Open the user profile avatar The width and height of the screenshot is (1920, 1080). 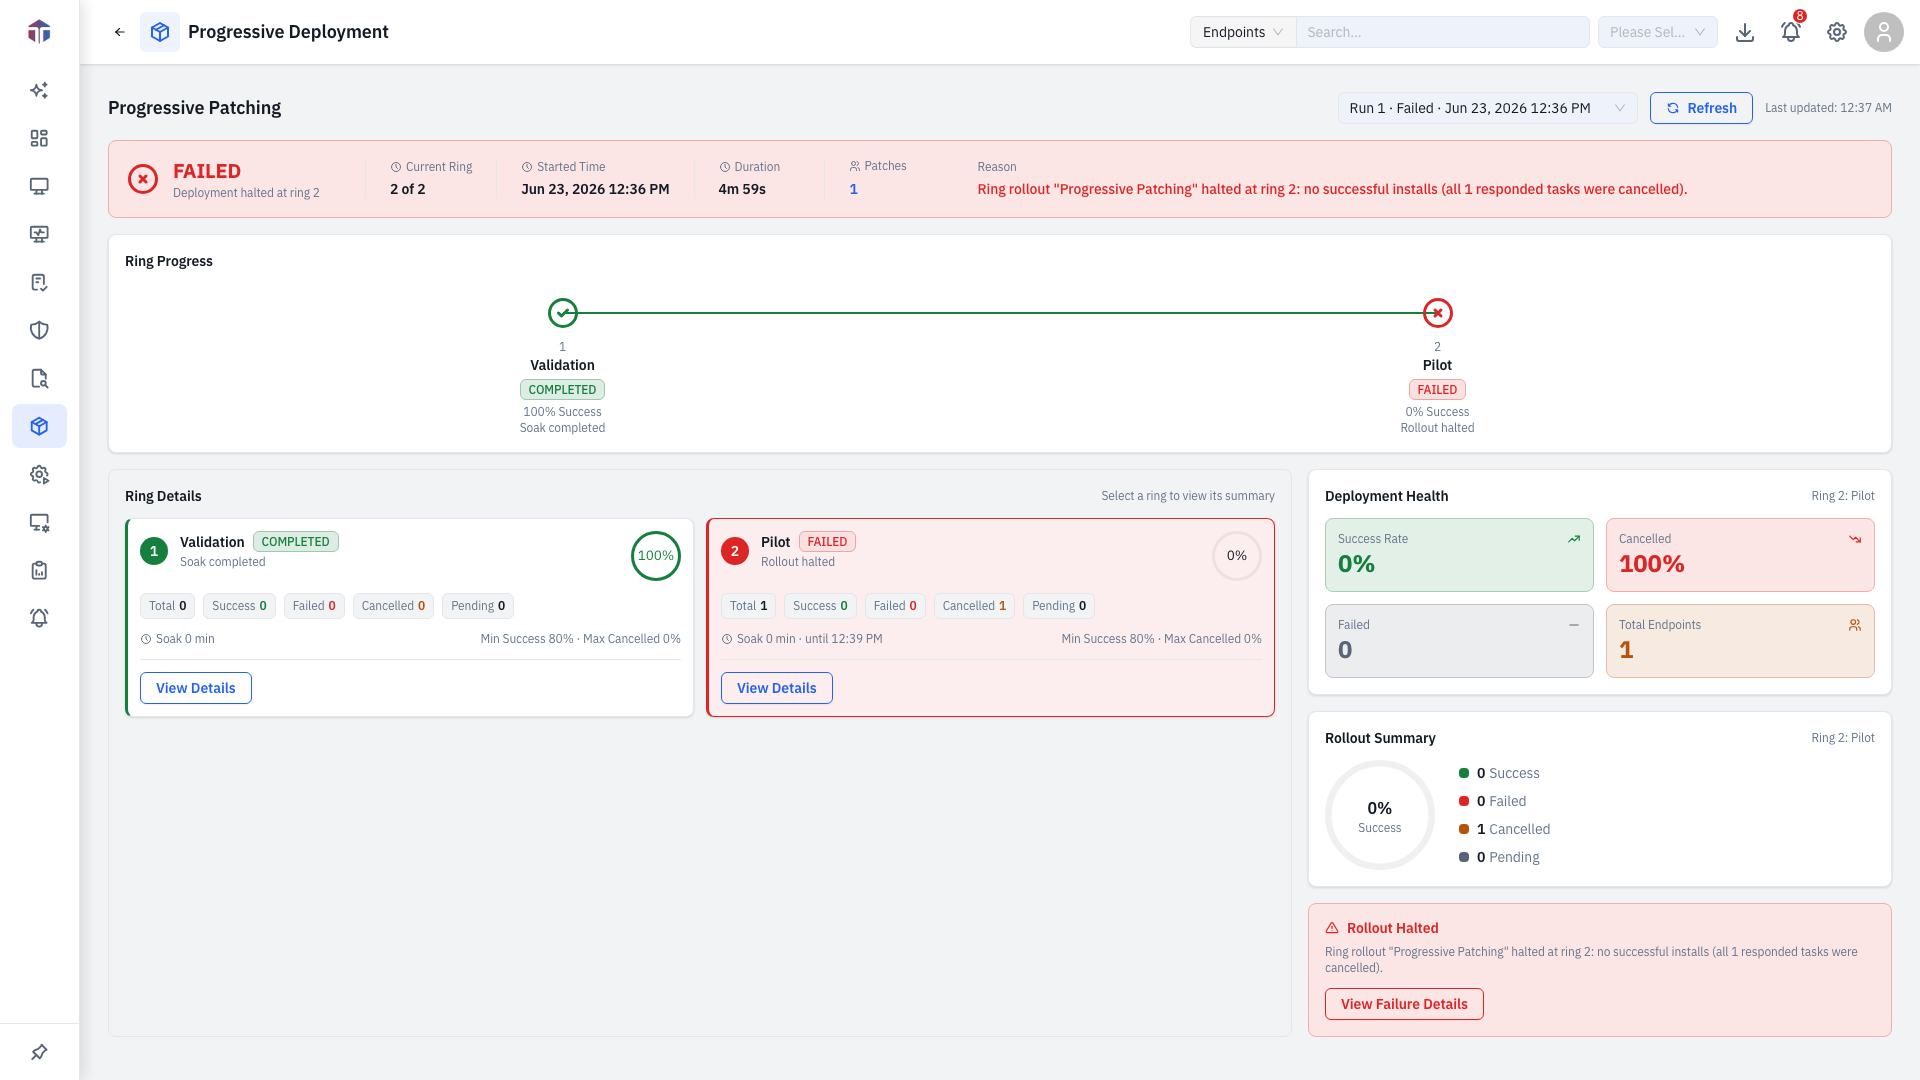(1884, 32)
